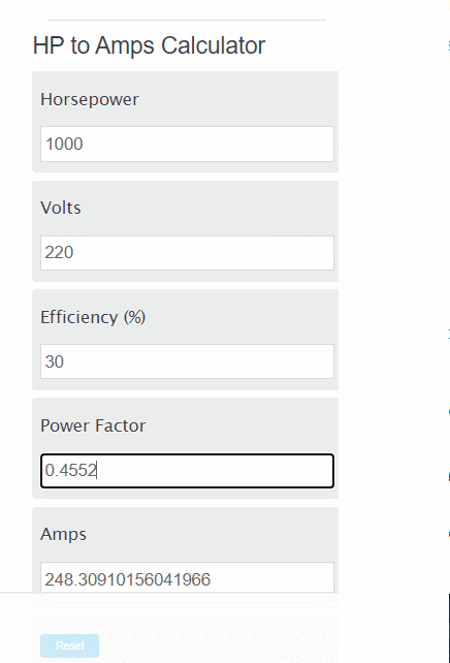Focus the Horsepower input field
Screen dimensions: 450x663
click(x=187, y=144)
